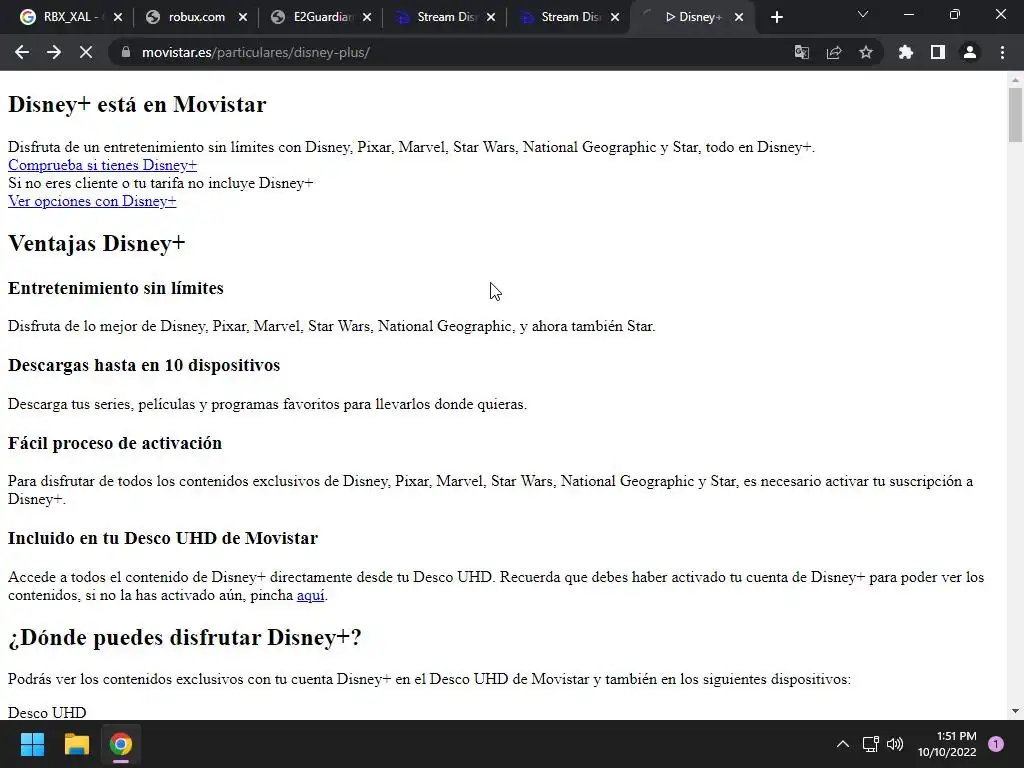Close the second Stream Disney tab

(615, 18)
